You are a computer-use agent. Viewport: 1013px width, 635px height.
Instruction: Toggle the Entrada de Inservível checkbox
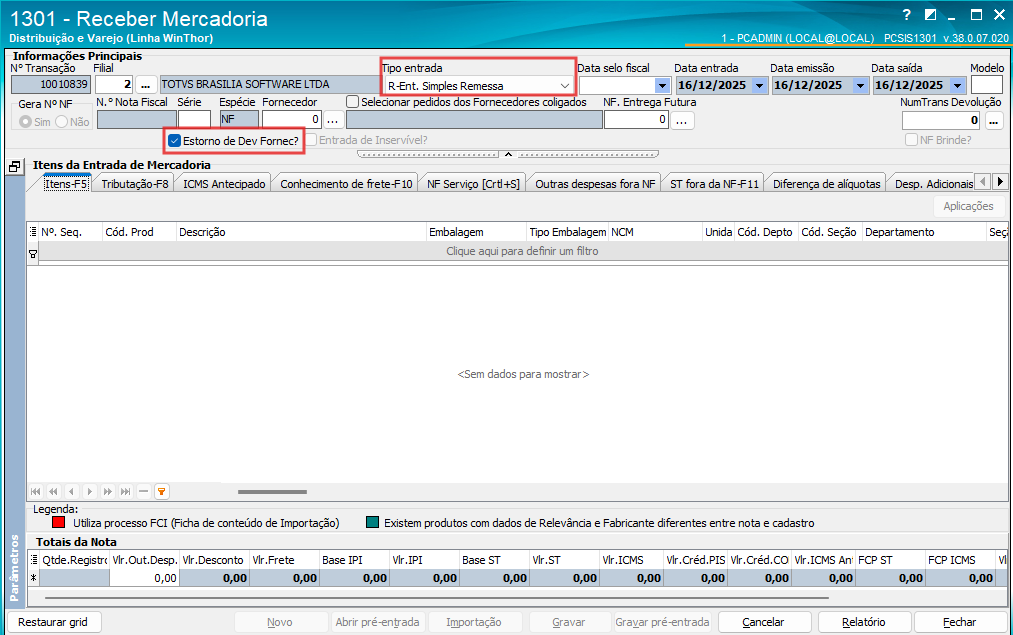[x=311, y=140]
